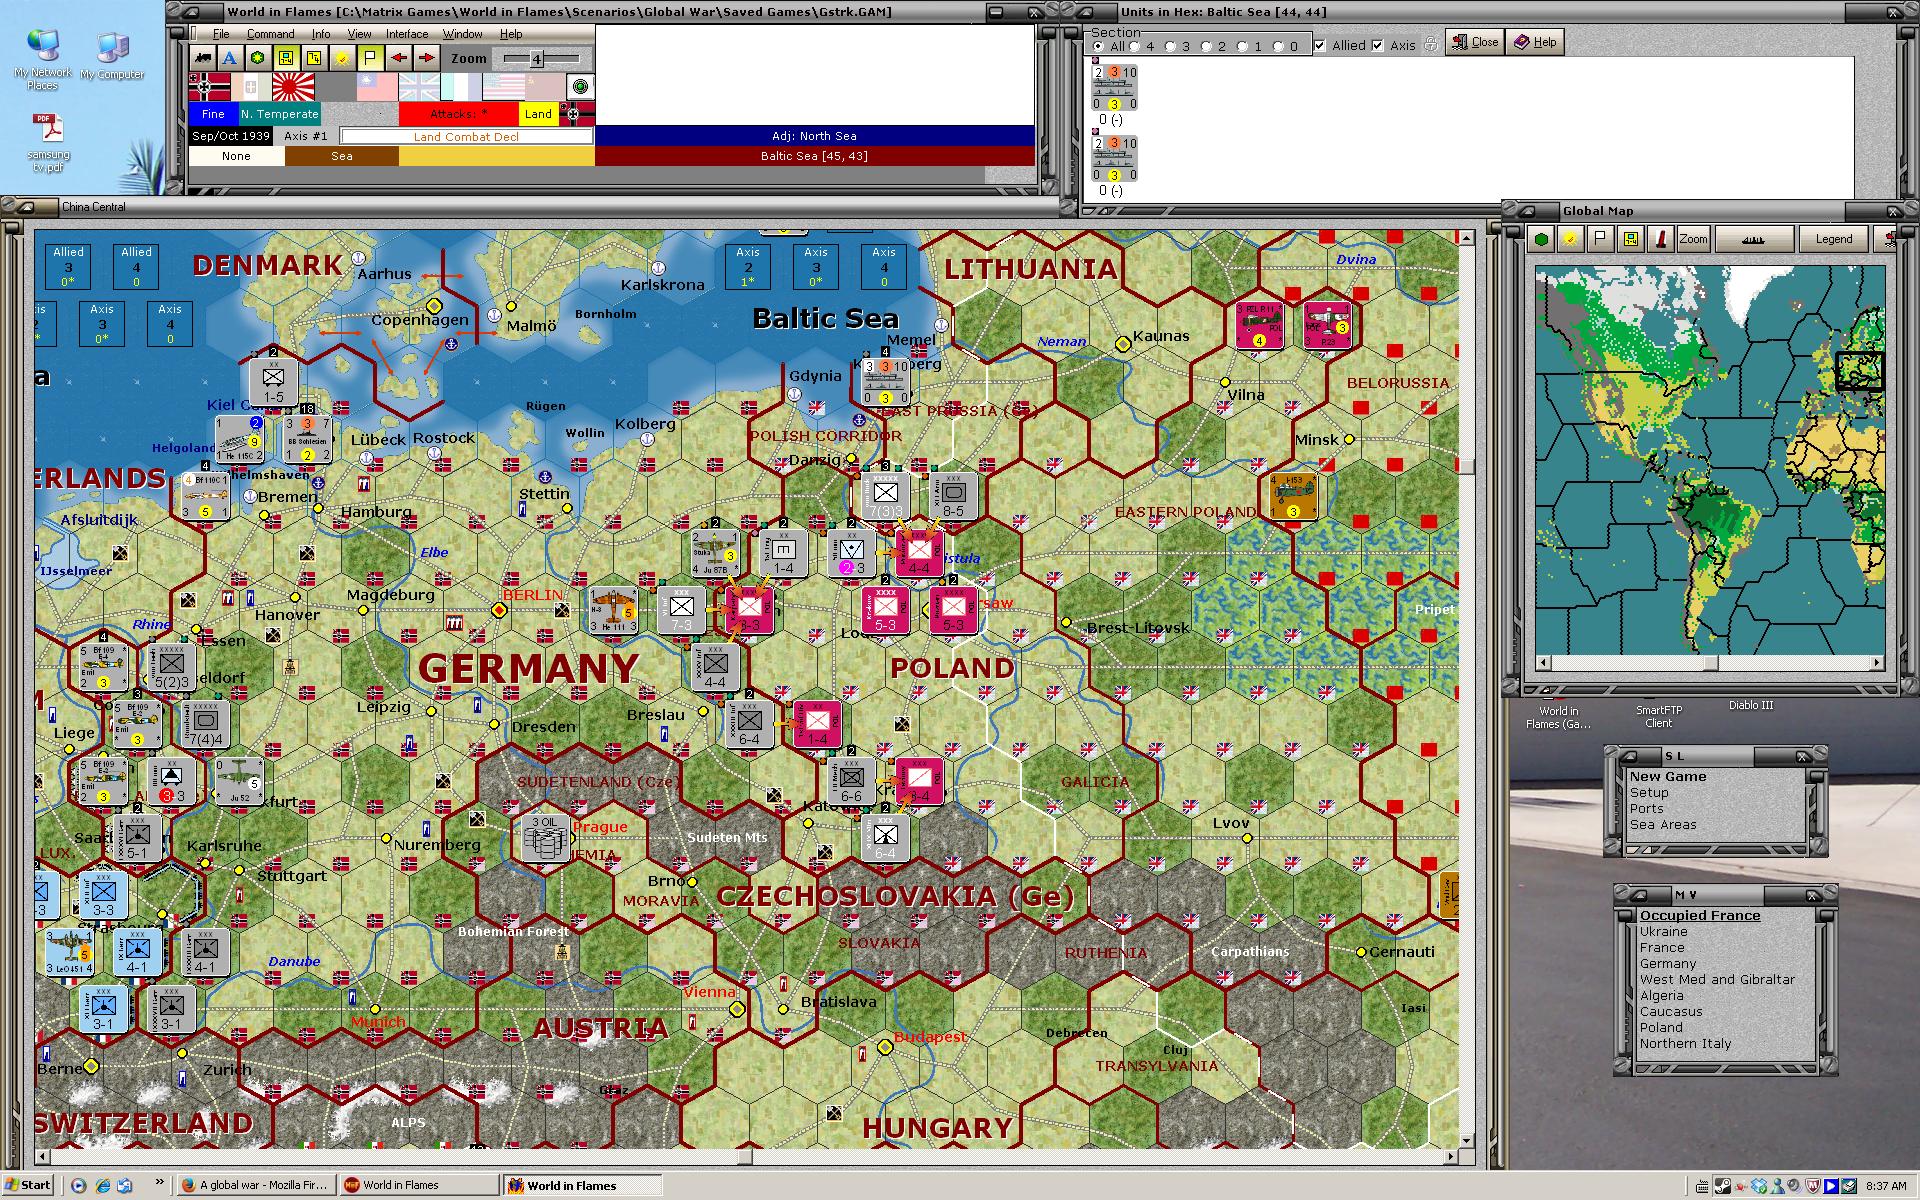
Task: Select the United States flag
Action: click(x=505, y=87)
